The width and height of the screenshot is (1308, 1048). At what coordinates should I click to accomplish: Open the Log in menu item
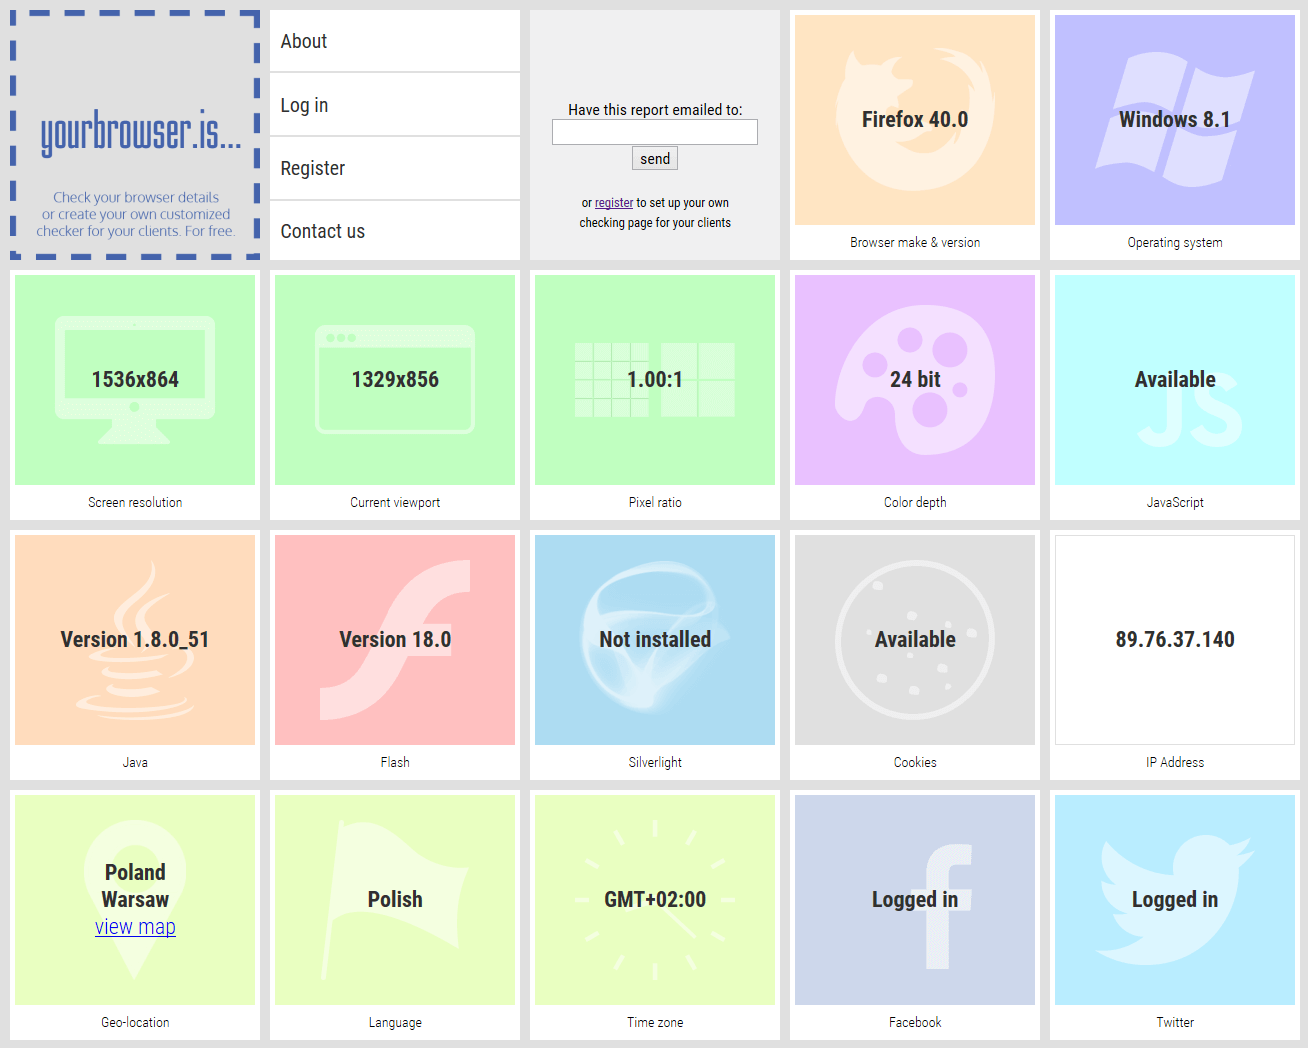pyautogui.click(x=395, y=105)
